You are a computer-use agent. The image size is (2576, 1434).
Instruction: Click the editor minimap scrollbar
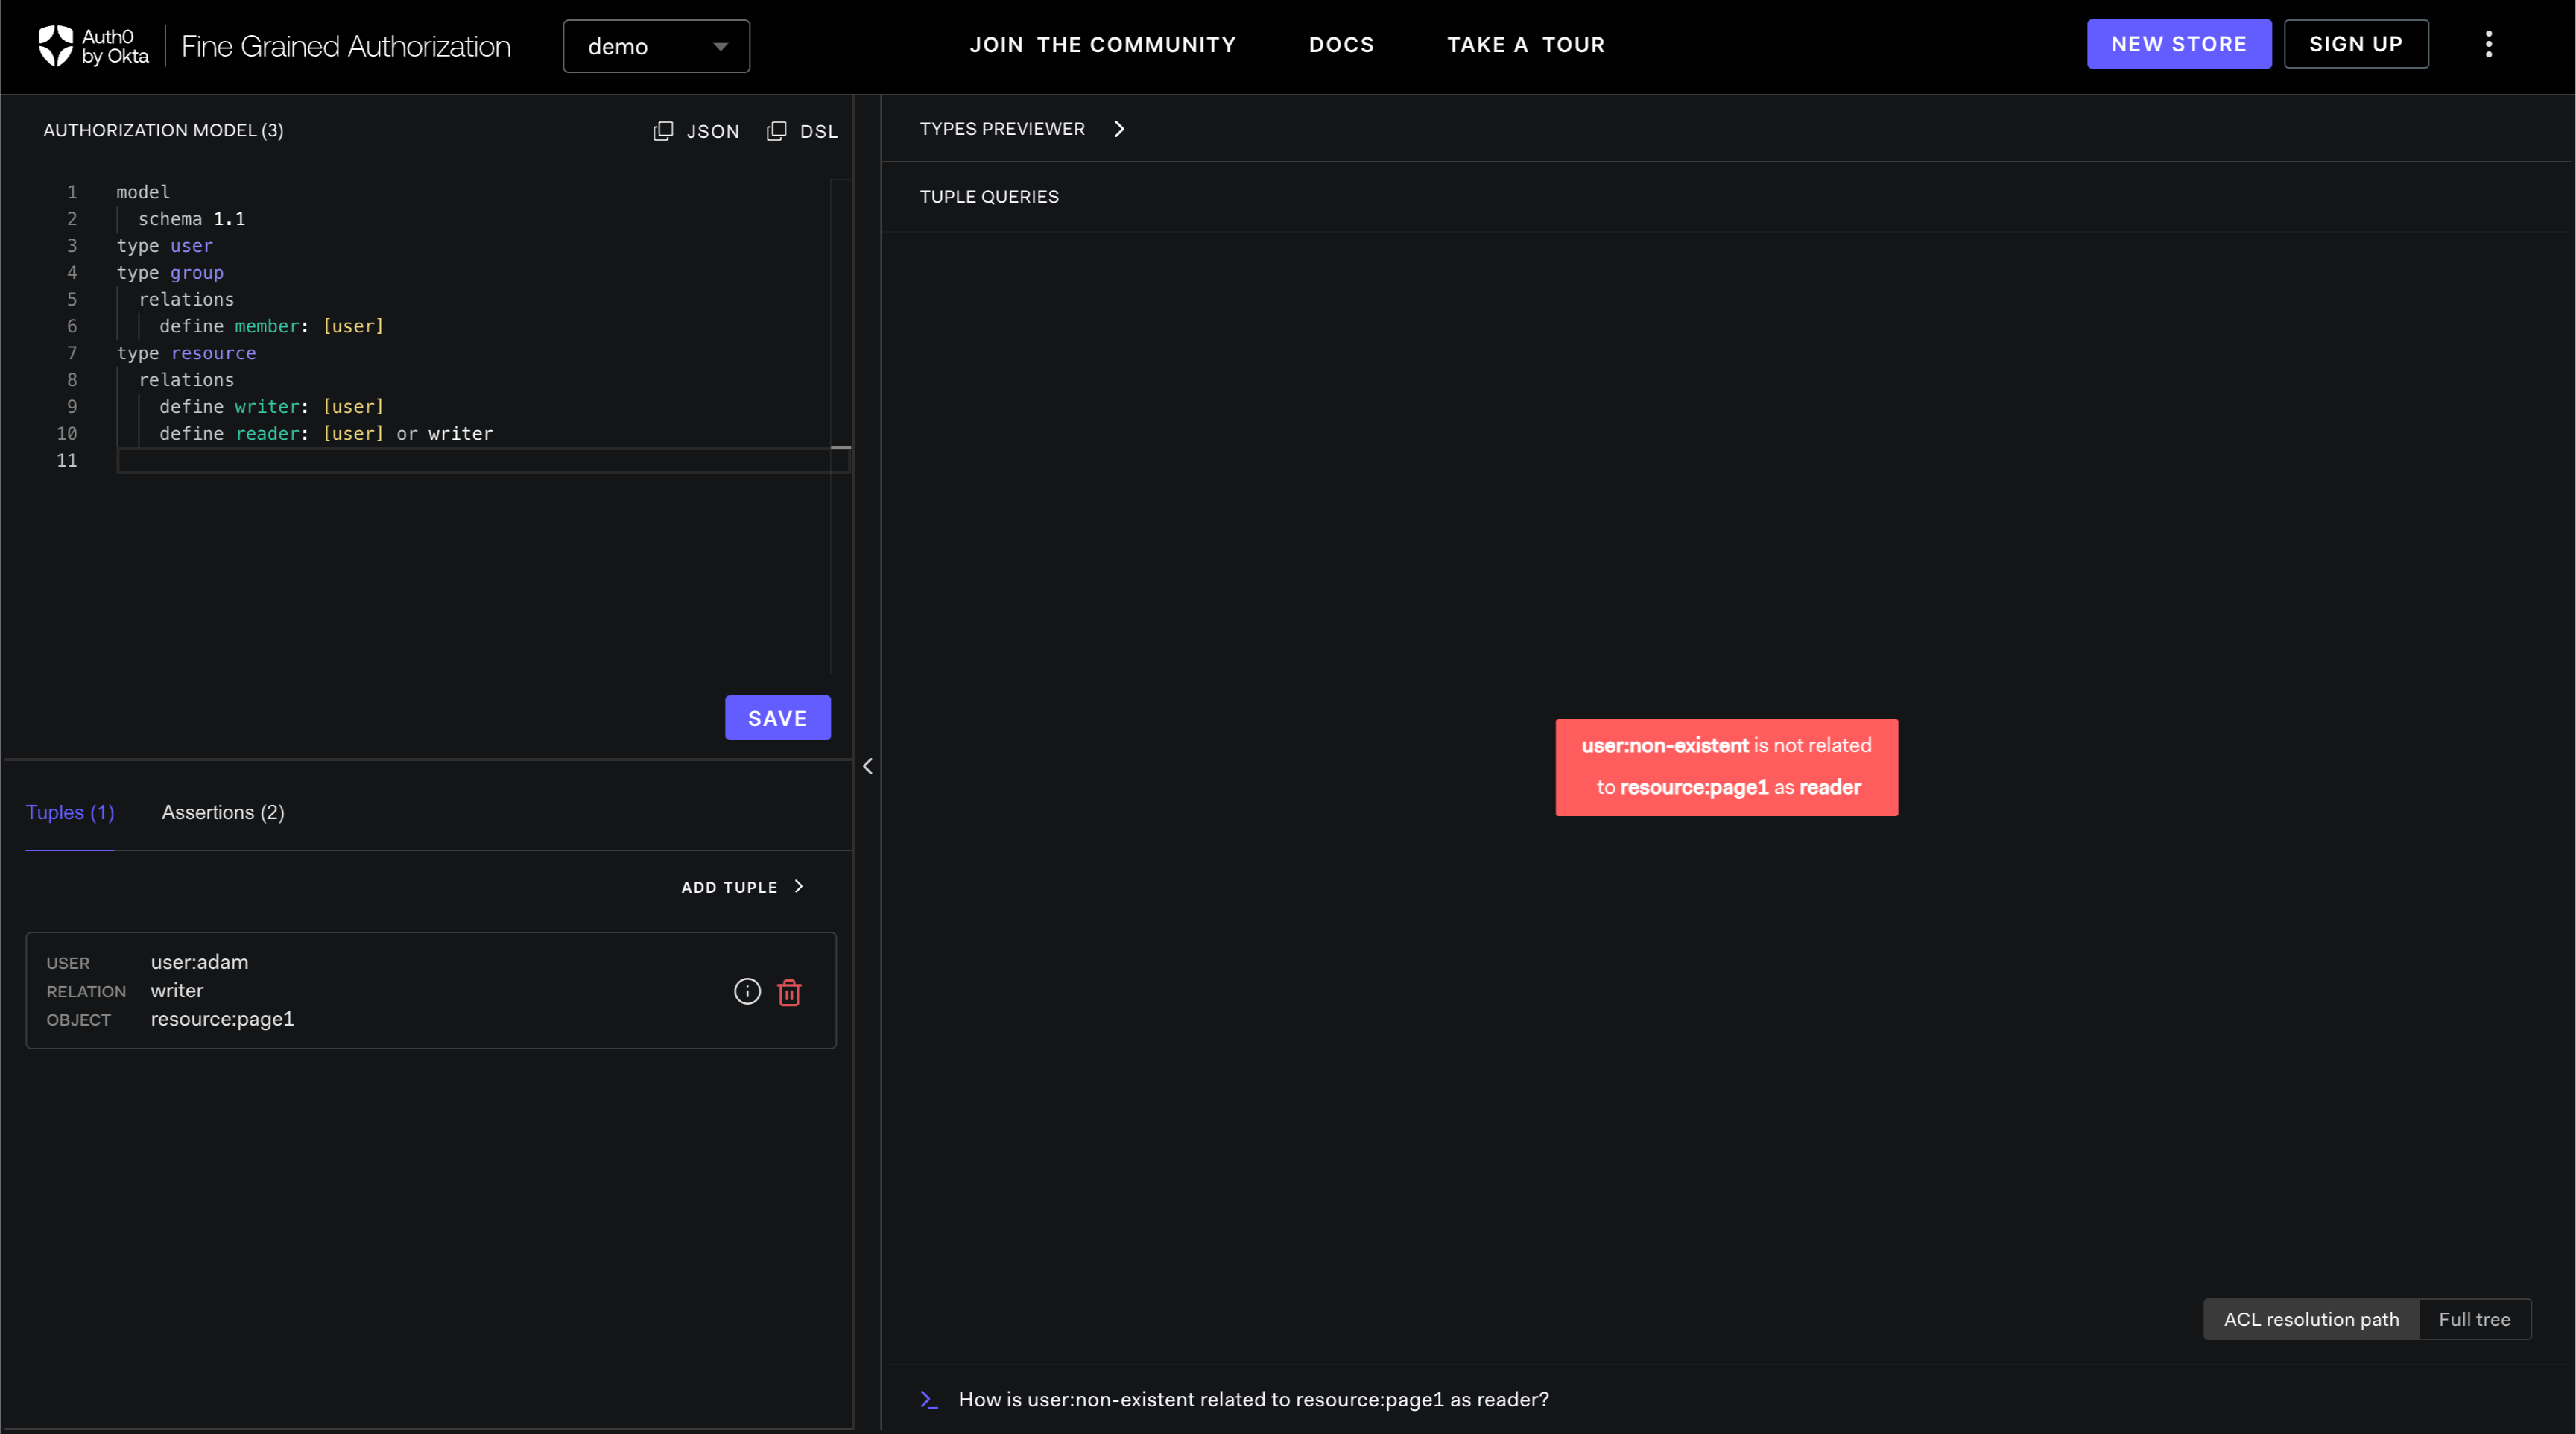pyautogui.click(x=840, y=426)
